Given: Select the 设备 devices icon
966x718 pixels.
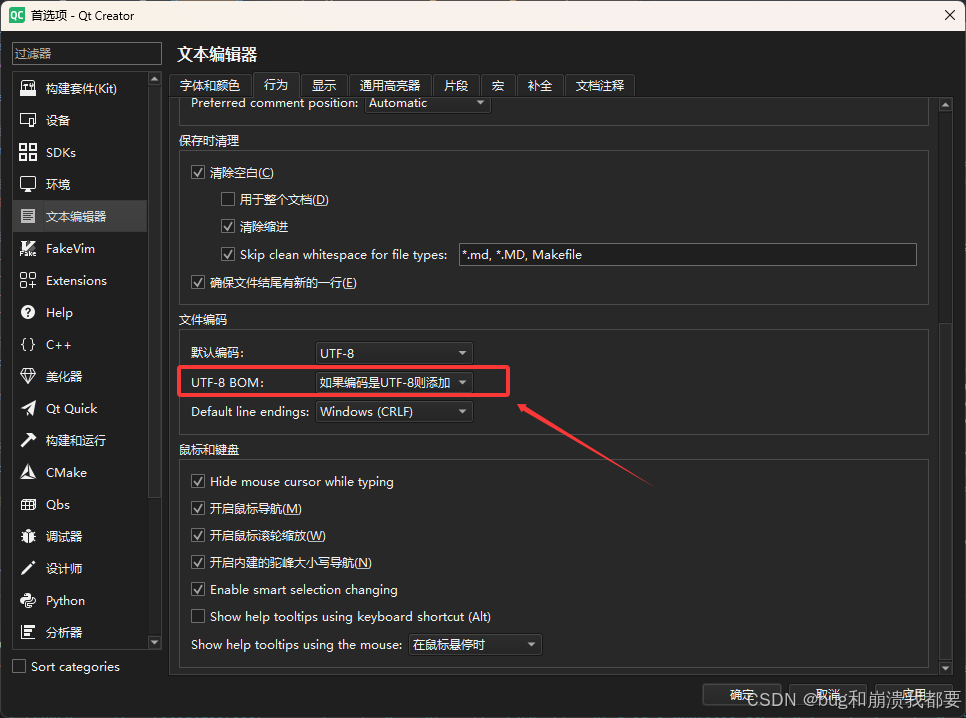Looking at the screenshot, I should tap(28, 120).
